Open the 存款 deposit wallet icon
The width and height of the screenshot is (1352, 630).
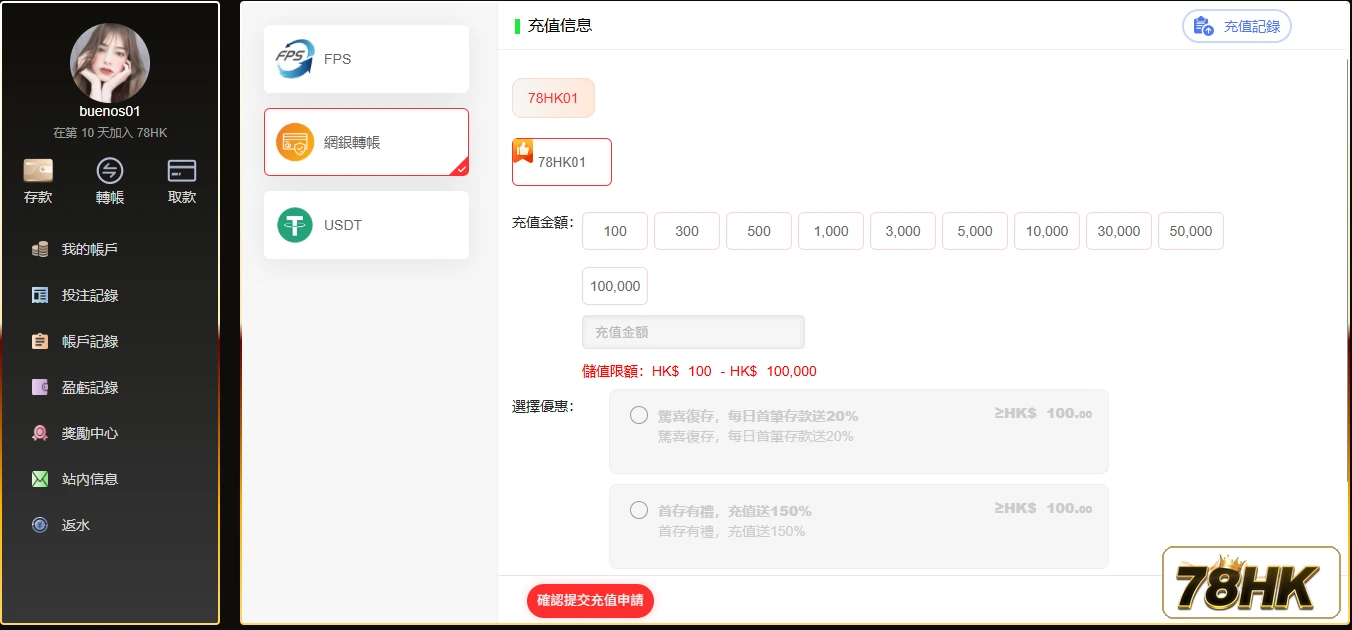[38, 170]
